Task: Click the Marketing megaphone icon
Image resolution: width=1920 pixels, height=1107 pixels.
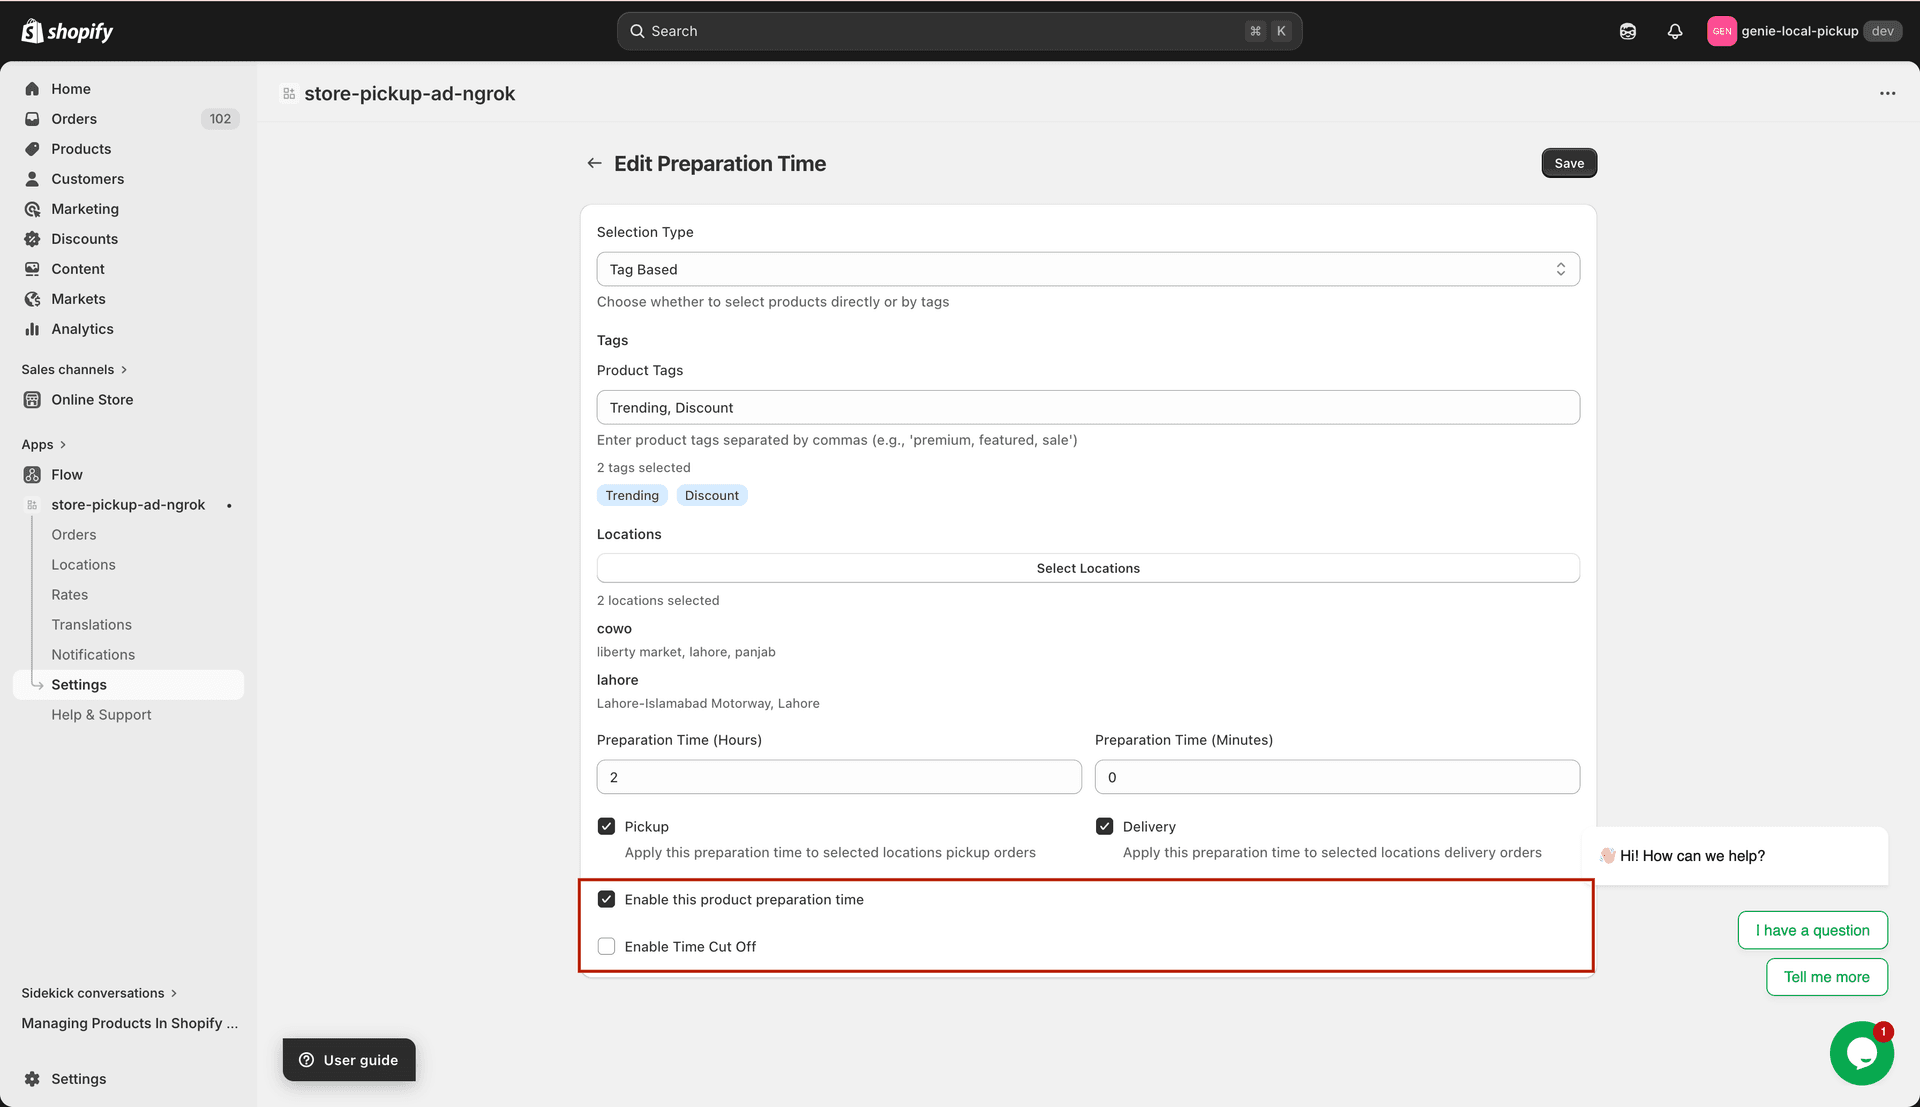Action: (32, 209)
